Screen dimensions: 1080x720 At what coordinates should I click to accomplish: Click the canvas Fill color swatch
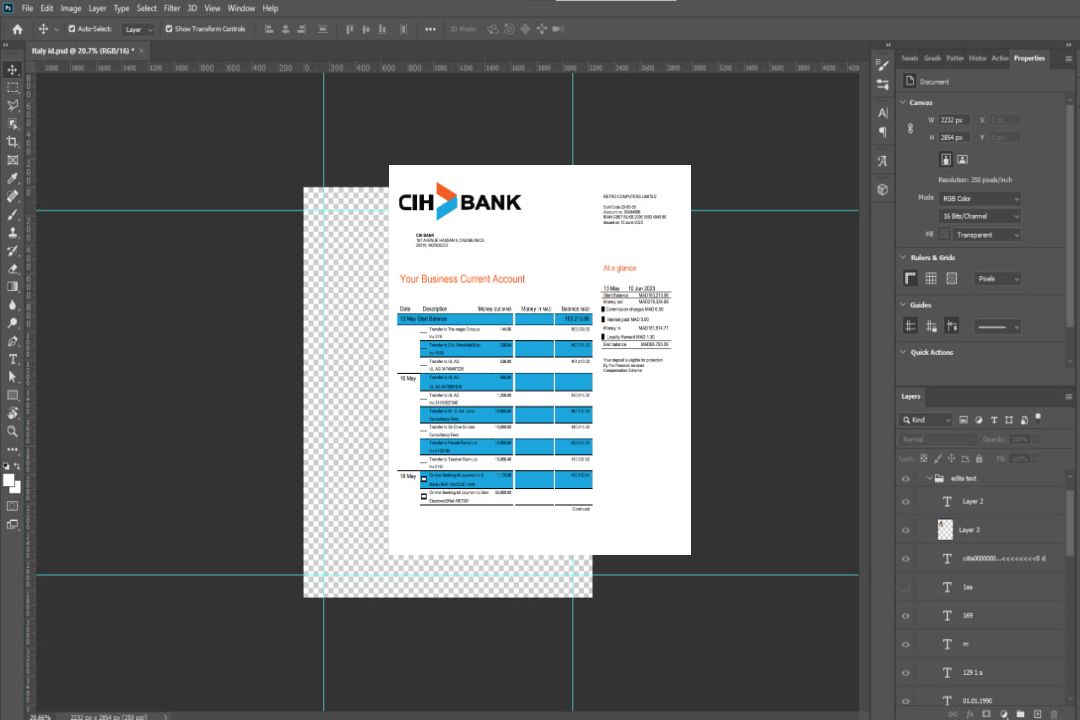(x=944, y=234)
